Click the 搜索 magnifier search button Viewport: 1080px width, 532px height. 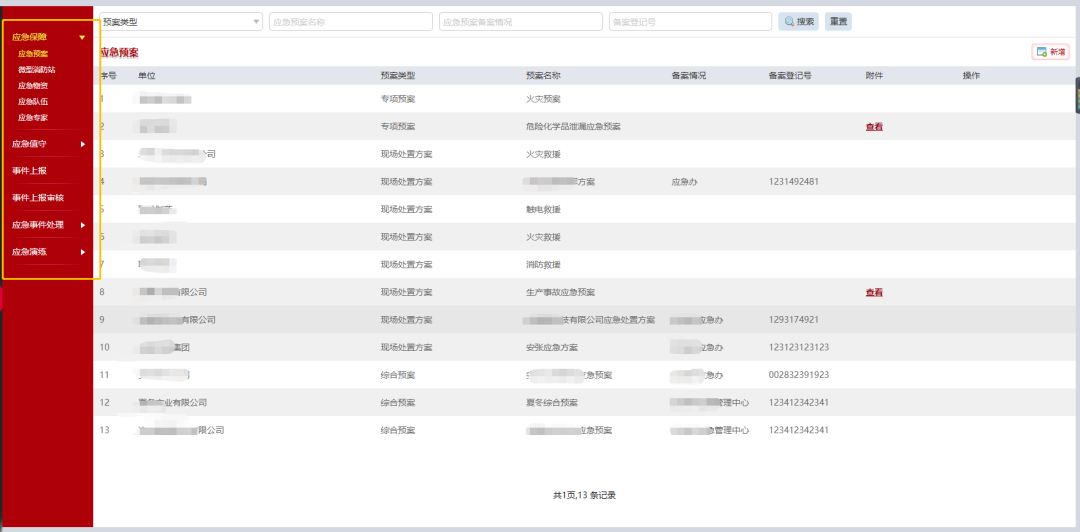tap(798, 21)
